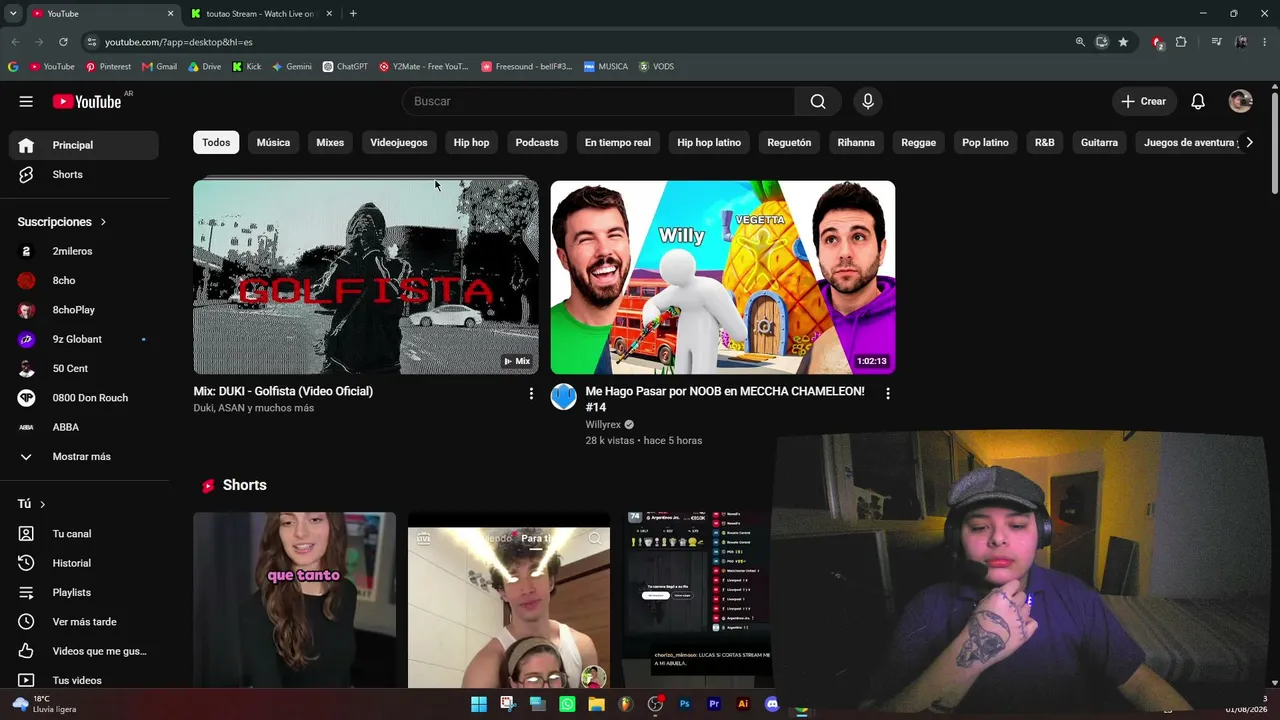1280x720 pixels.
Task: Expand Mostrar más in subscriptions
Action: [x=84, y=457]
